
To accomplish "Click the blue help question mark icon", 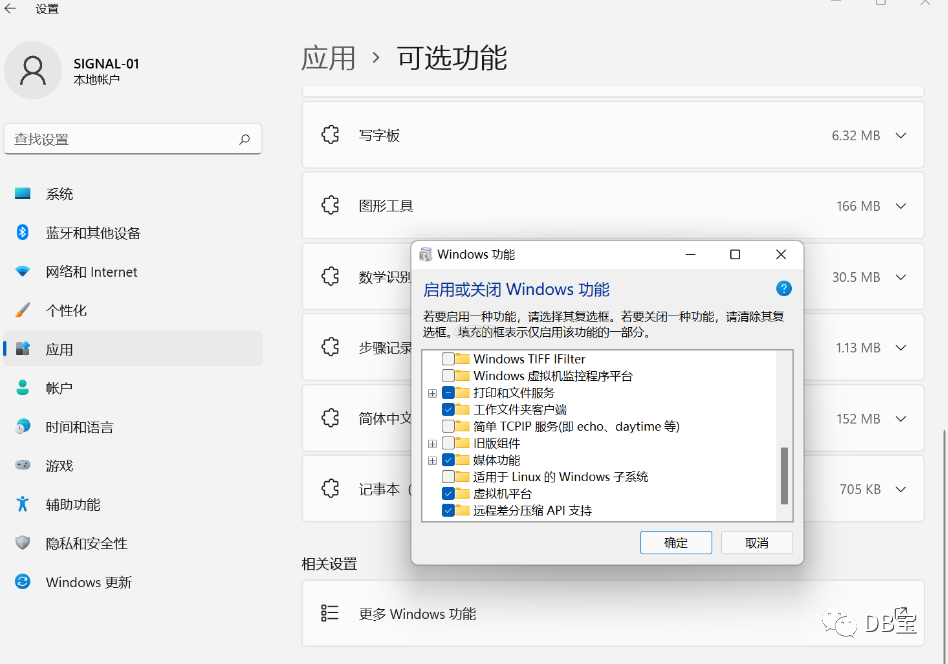I will coord(784,288).
